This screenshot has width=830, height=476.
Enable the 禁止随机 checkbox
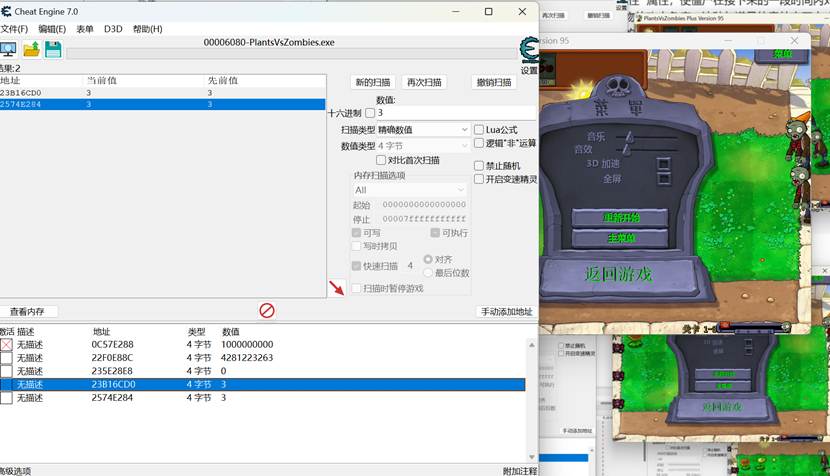point(479,166)
